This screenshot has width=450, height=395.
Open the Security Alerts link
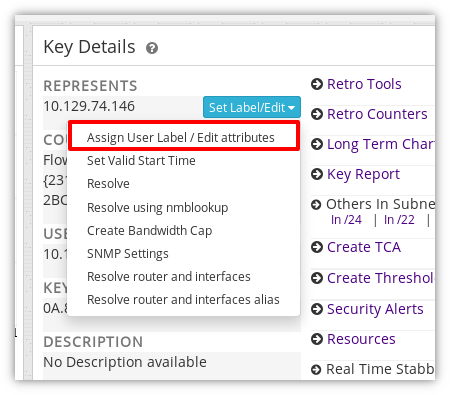[375, 309]
